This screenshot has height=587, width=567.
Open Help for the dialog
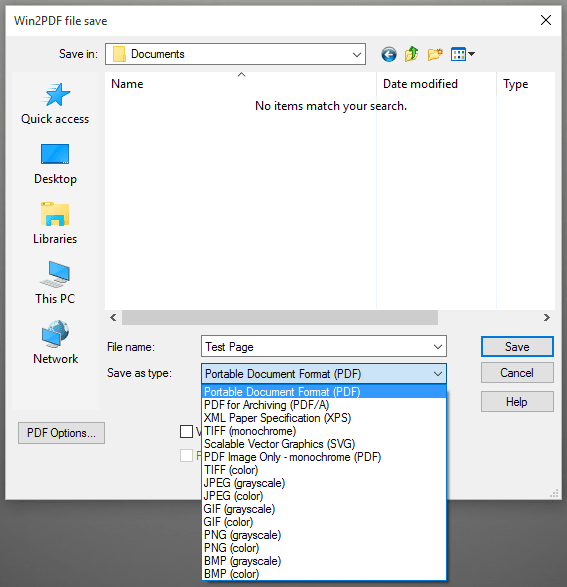[x=517, y=402]
